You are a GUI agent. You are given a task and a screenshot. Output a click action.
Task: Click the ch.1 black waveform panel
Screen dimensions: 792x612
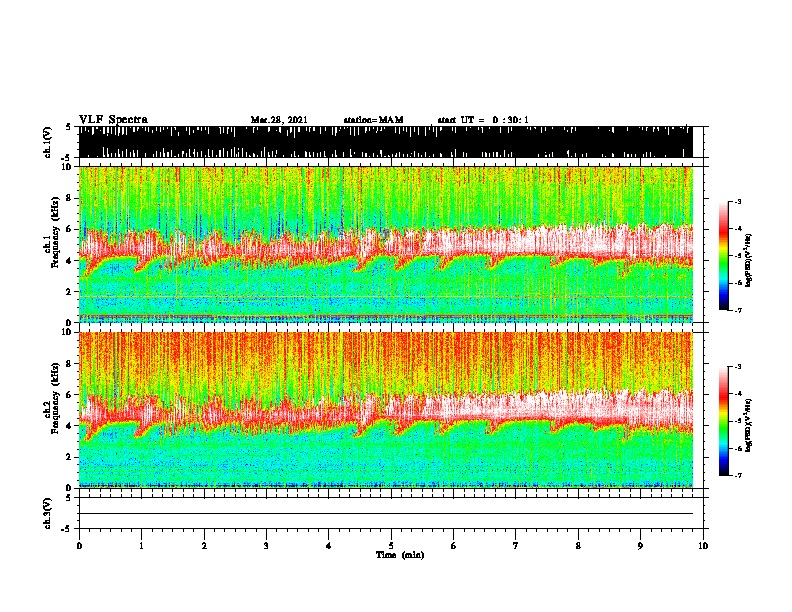pyautogui.click(x=385, y=142)
